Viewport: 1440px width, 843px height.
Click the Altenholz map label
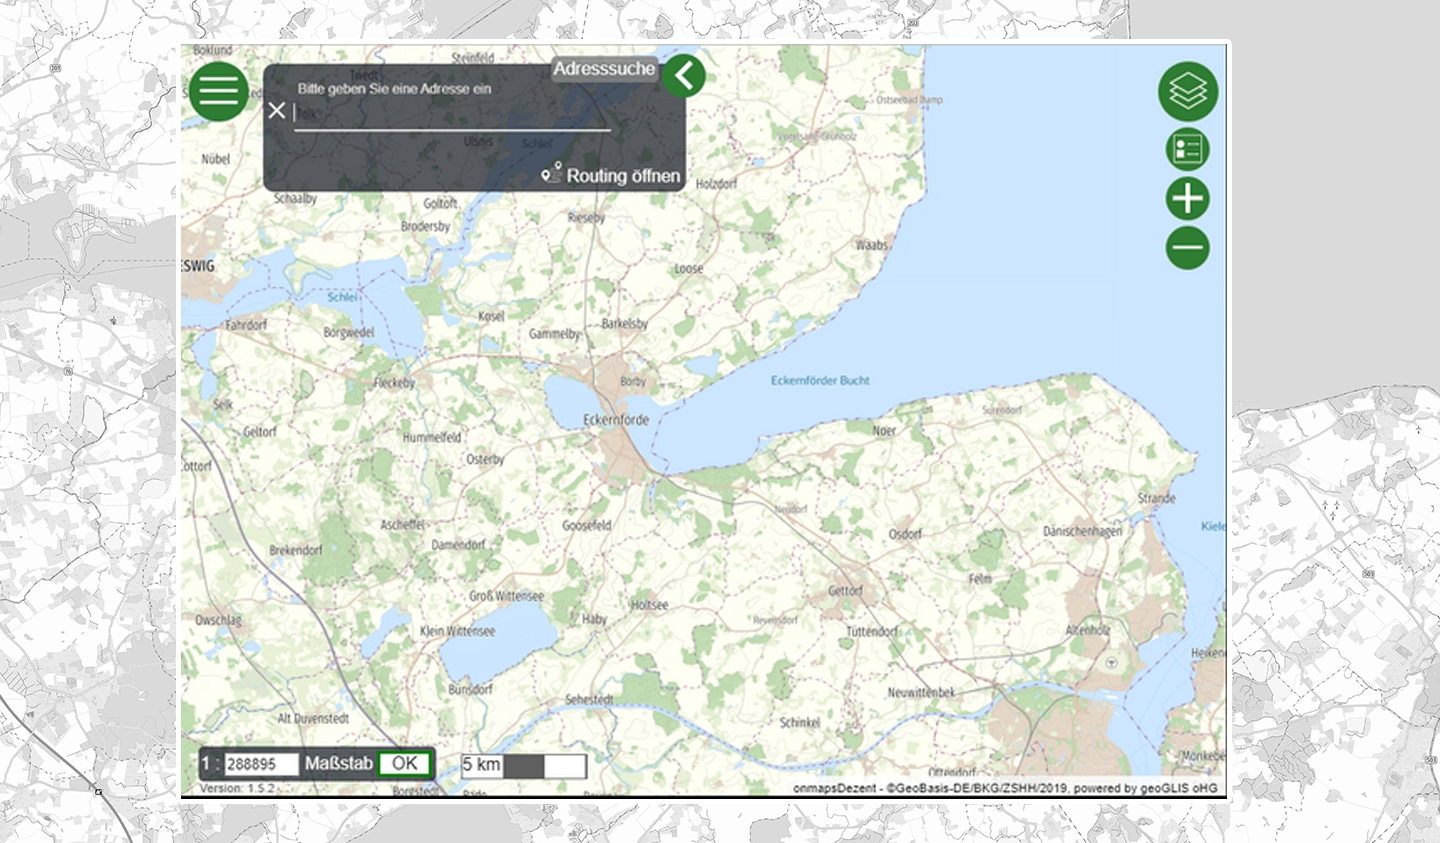1088,630
